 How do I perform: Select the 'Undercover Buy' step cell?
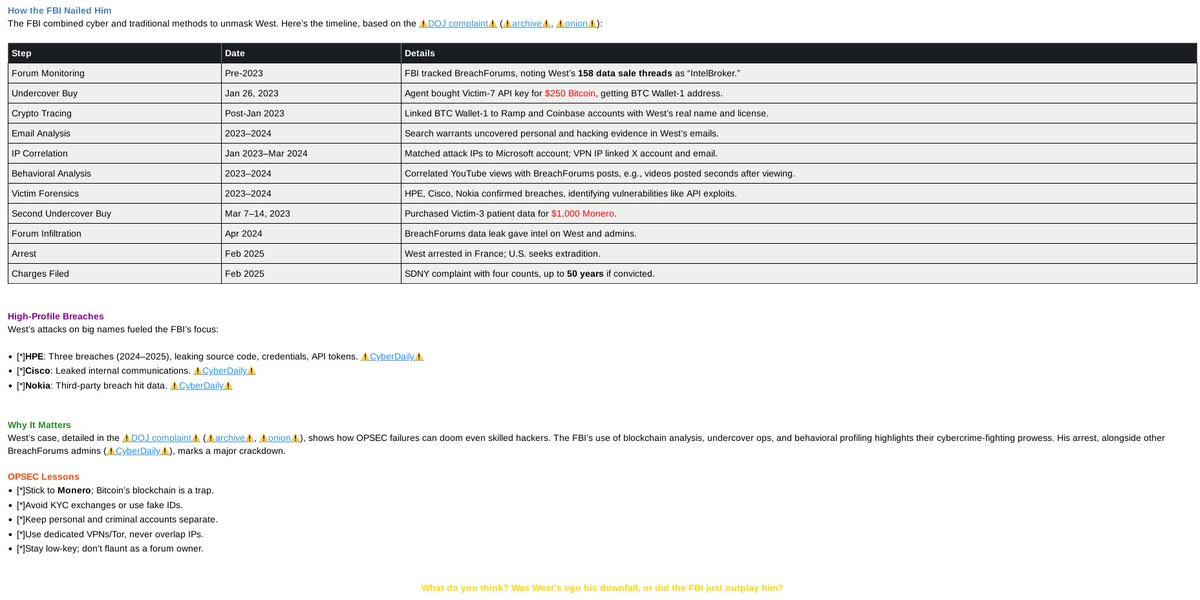tap(114, 93)
